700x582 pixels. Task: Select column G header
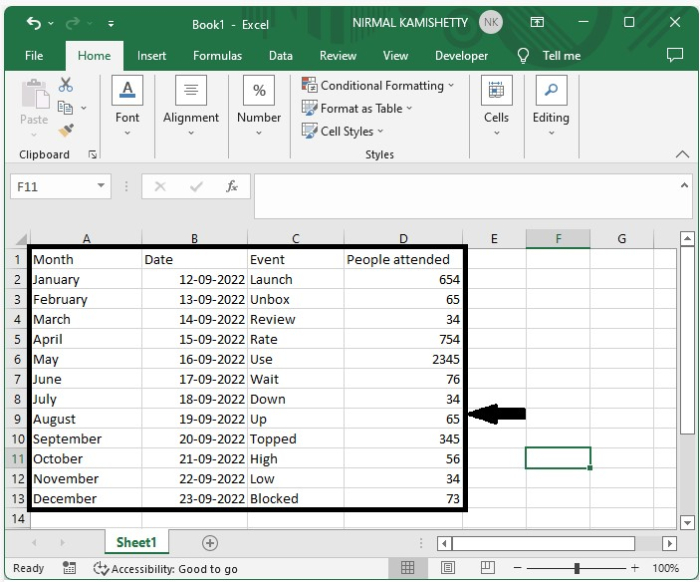(x=621, y=239)
